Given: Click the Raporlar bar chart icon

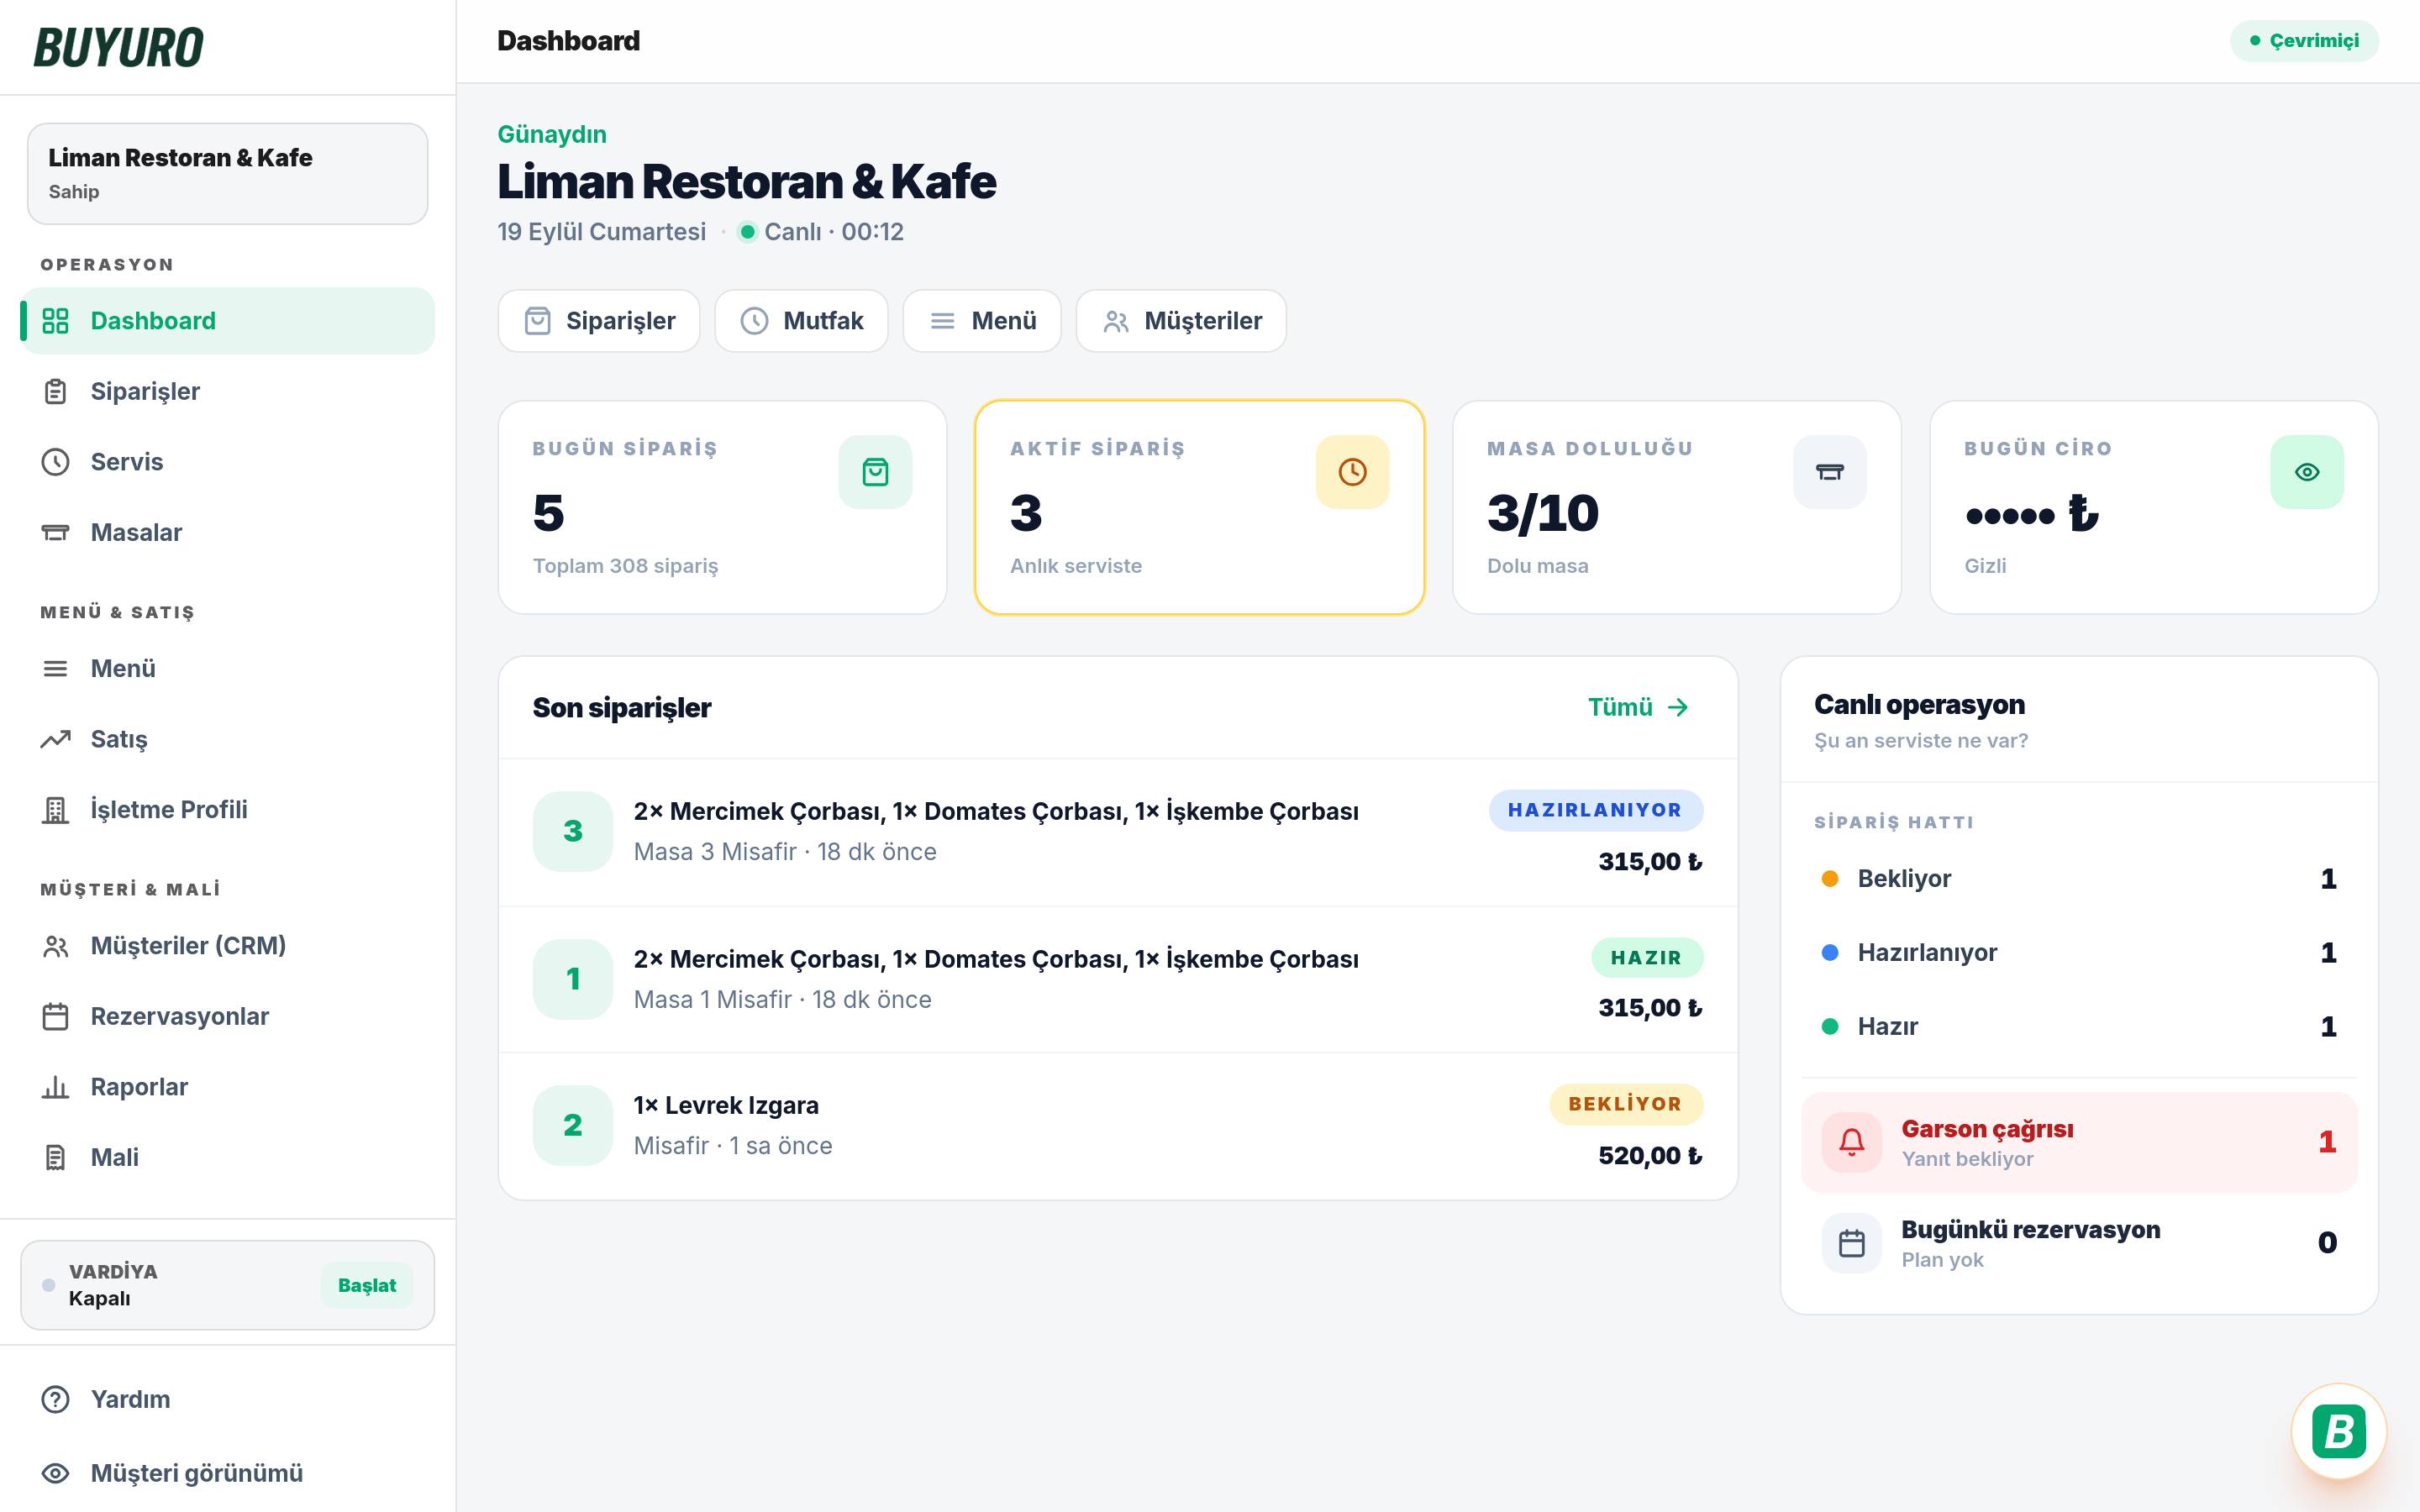Looking at the screenshot, I should point(55,1087).
